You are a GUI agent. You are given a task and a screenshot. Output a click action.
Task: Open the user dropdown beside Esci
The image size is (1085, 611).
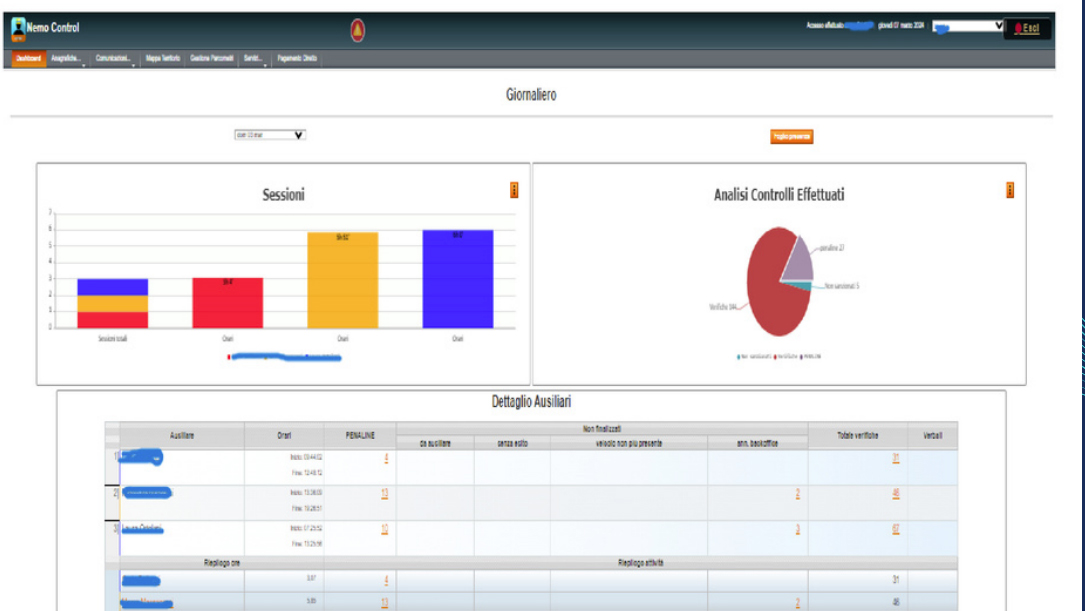click(967, 26)
